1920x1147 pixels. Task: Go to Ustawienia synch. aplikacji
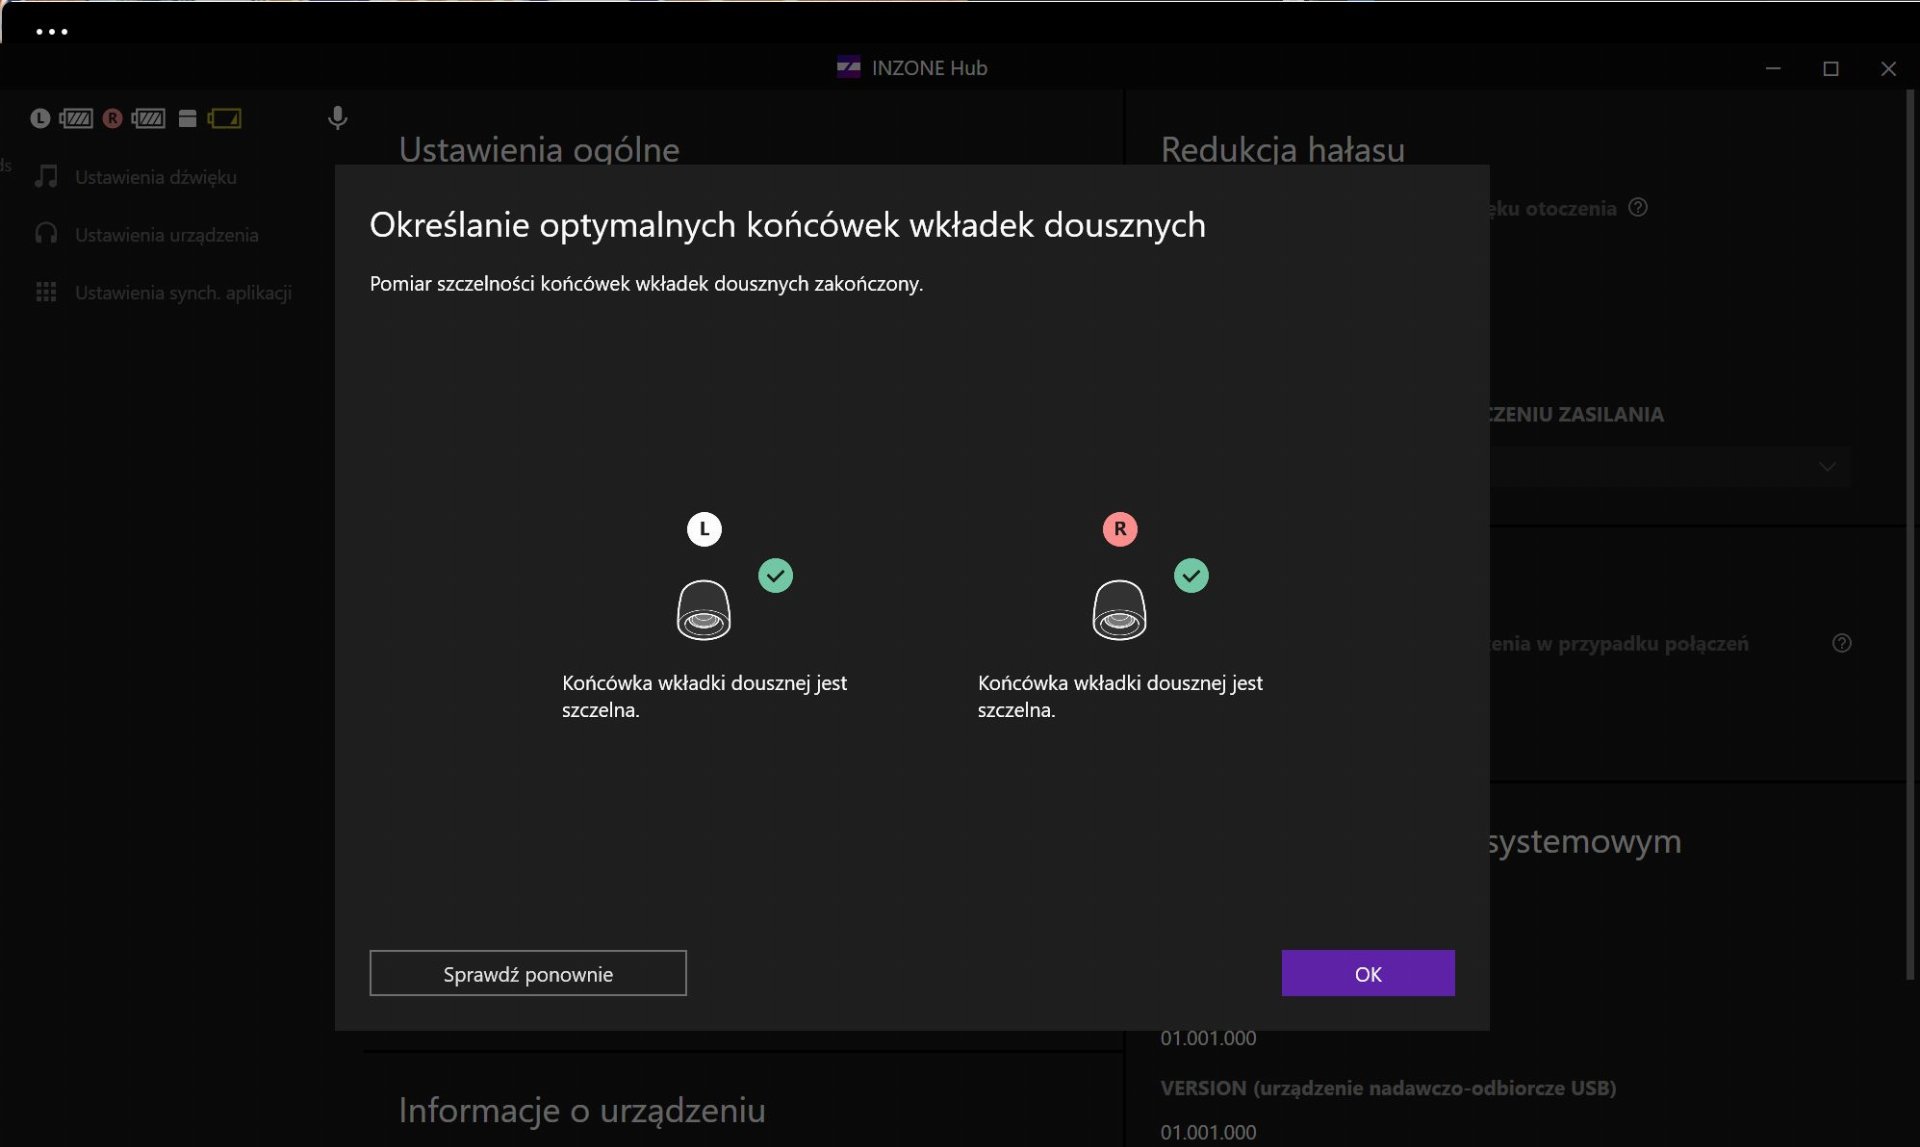tap(183, 293)
